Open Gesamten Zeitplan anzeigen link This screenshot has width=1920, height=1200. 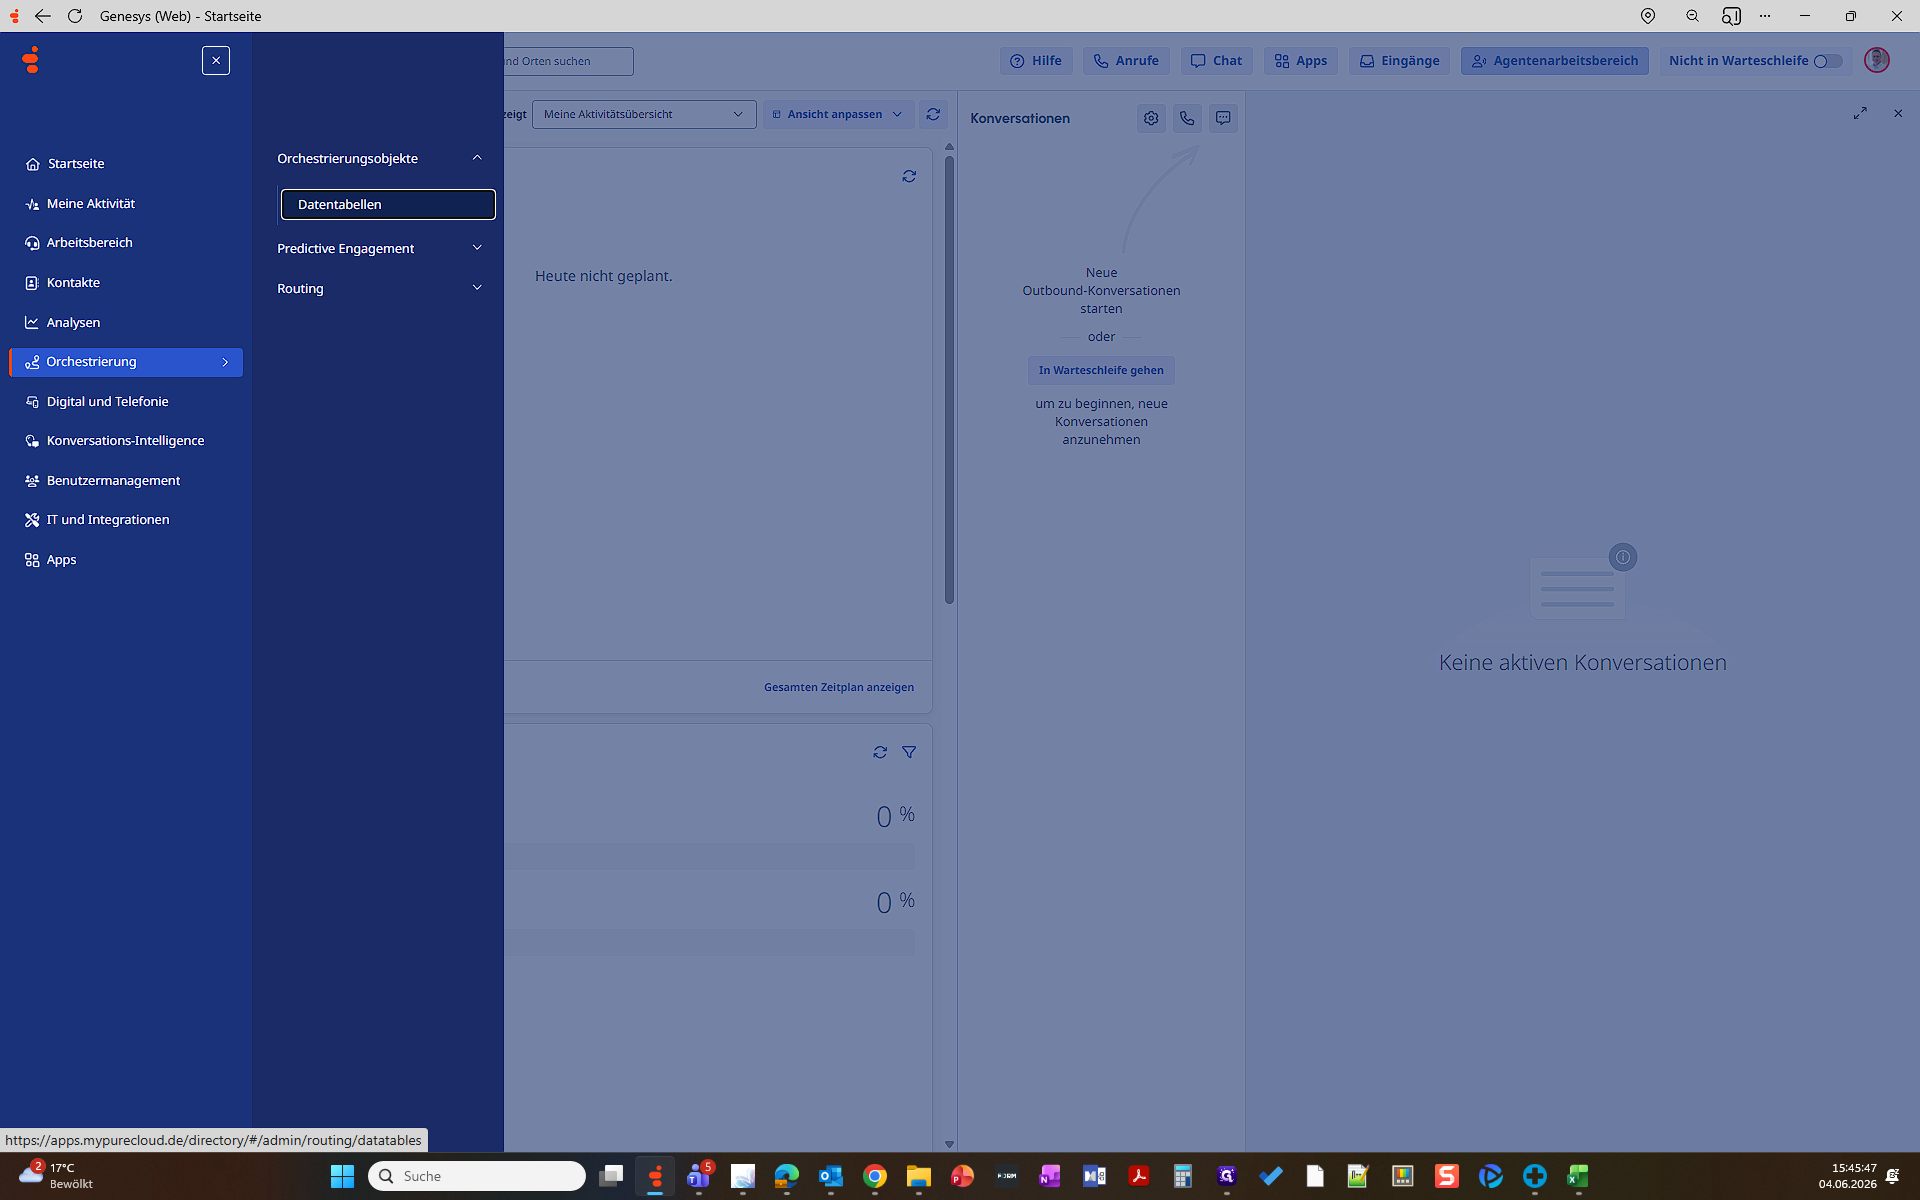[839, 687]
